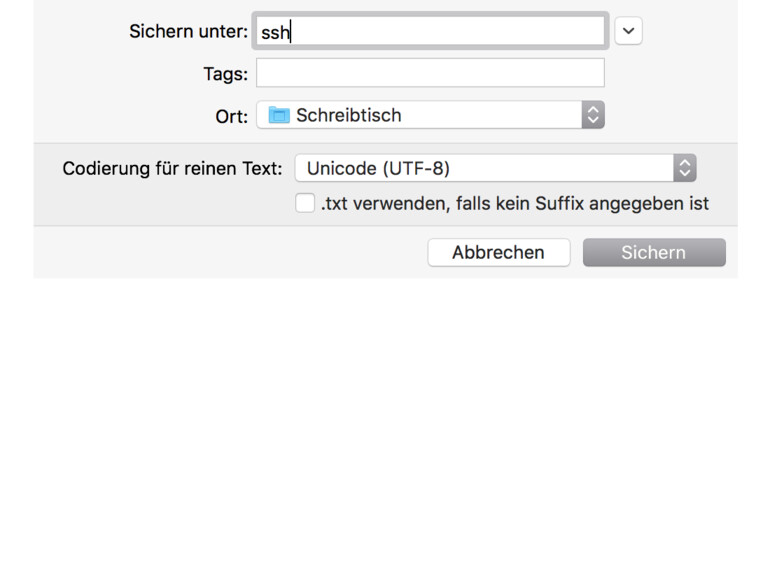Click the up-down arrows on the Ort popup
The height and width of the screenshot is (578, 770).
click(593, 115)
